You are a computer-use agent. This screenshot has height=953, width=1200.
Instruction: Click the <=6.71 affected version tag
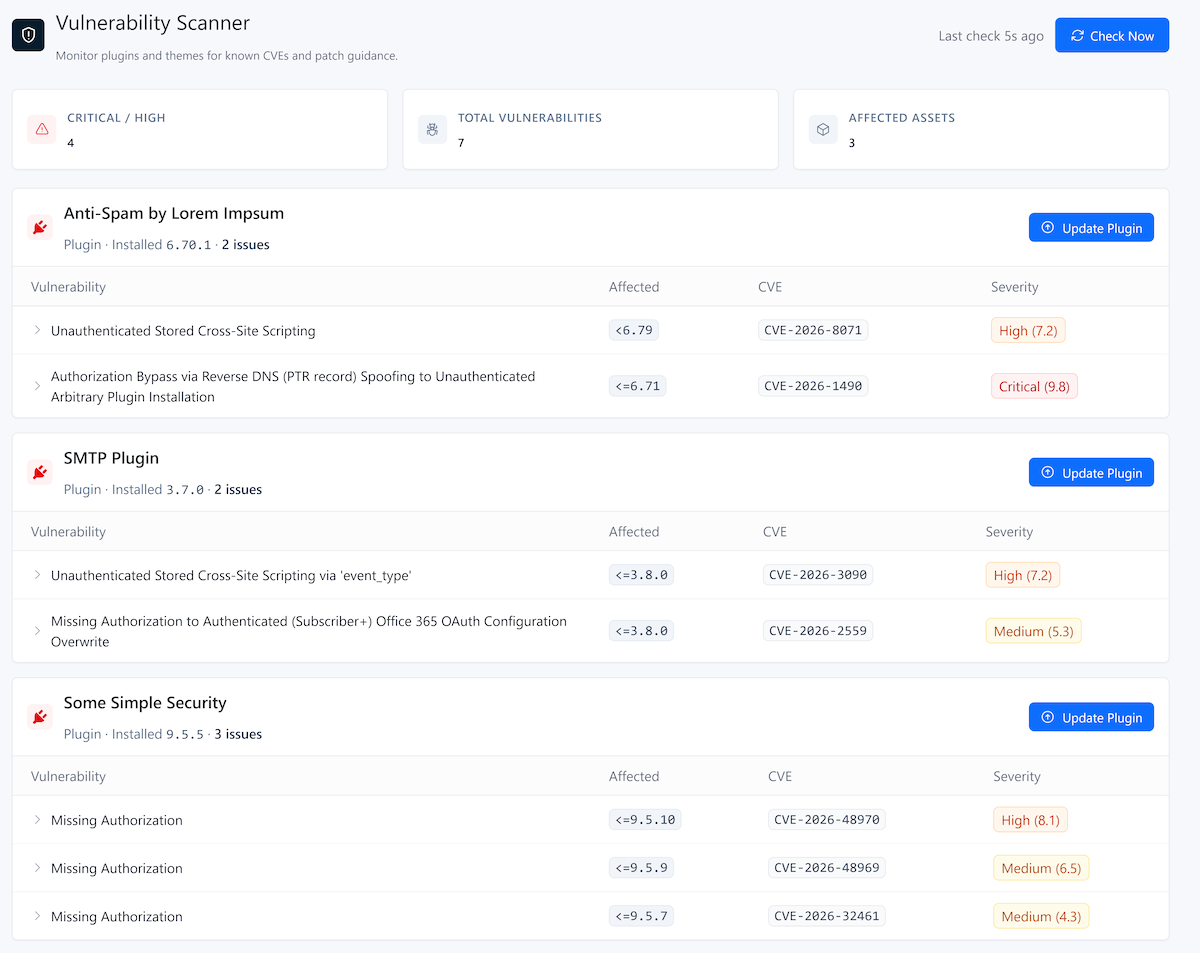coord(637,386)
